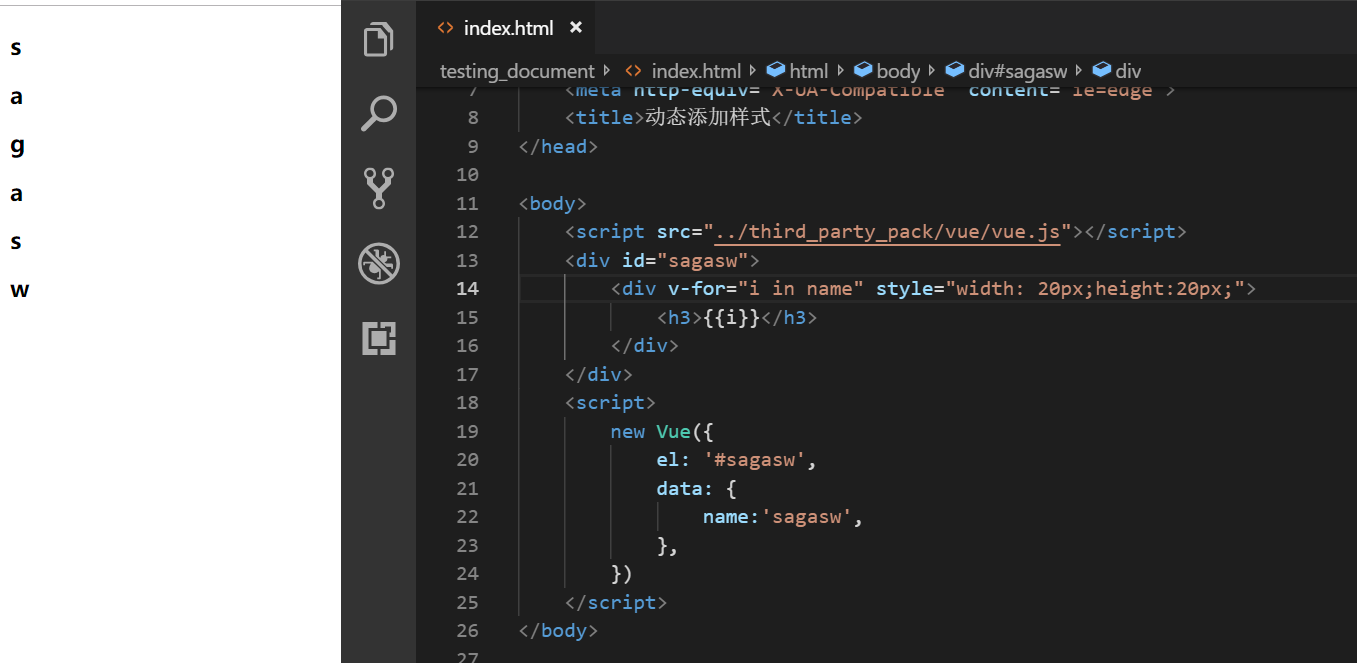The image size is (1357, 663).
Task: Click the v-for attribute on line 14
Action: click(x=697, y=289)
